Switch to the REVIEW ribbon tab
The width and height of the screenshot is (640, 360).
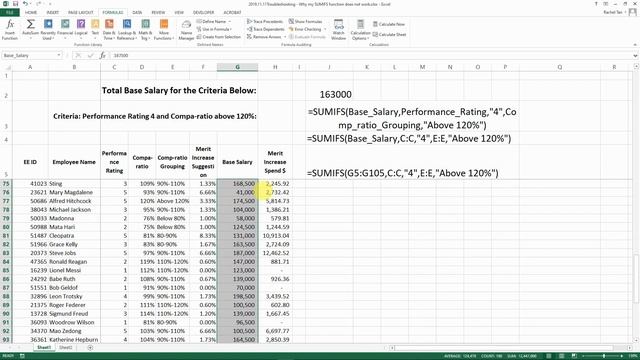pyautogui.click(x=158, y=12)
